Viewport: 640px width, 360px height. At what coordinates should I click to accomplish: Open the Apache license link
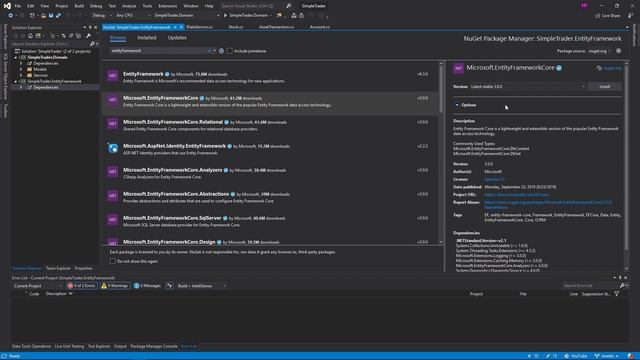pos(494,179)
